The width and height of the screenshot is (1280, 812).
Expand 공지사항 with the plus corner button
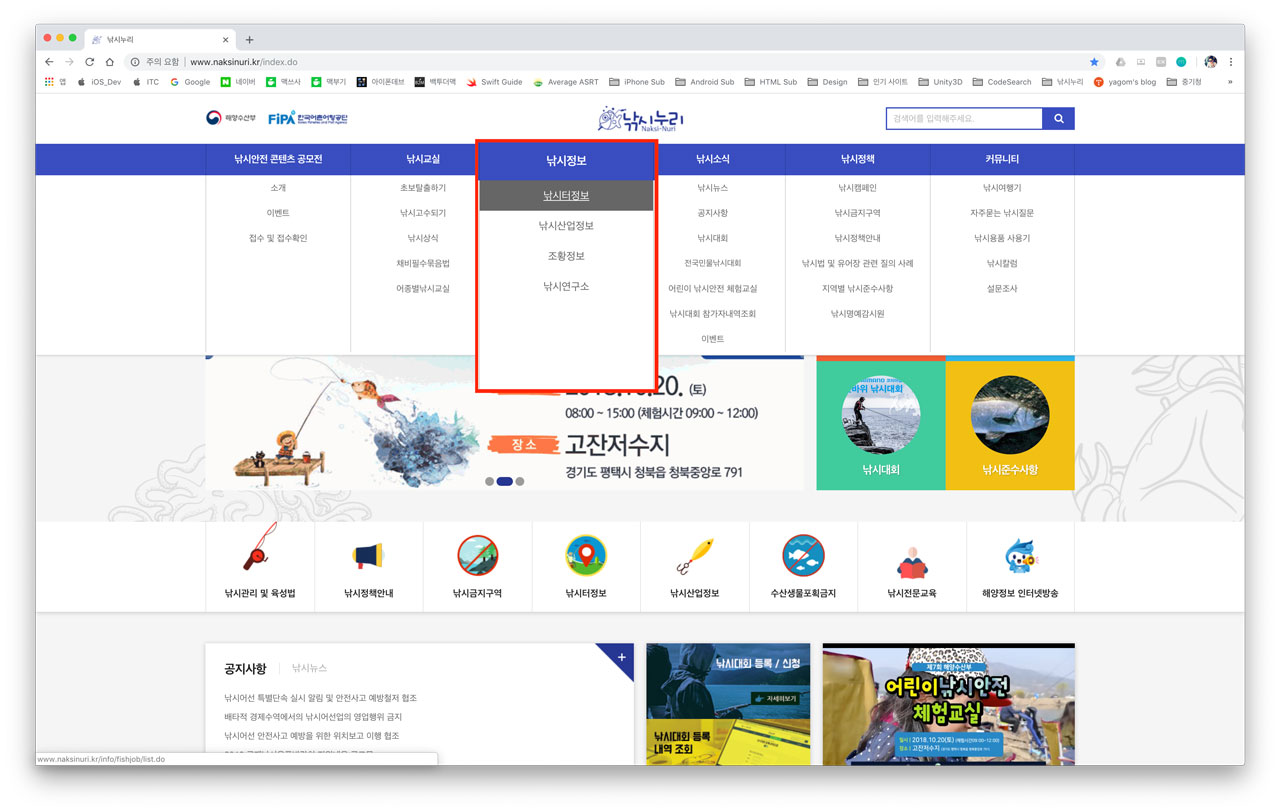(621, 657)
